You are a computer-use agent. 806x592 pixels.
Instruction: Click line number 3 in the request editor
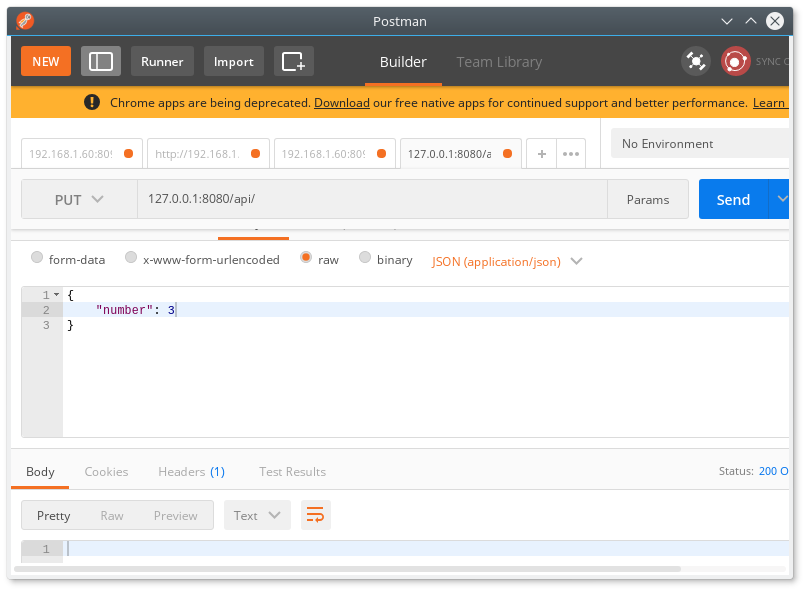(46, 325)
